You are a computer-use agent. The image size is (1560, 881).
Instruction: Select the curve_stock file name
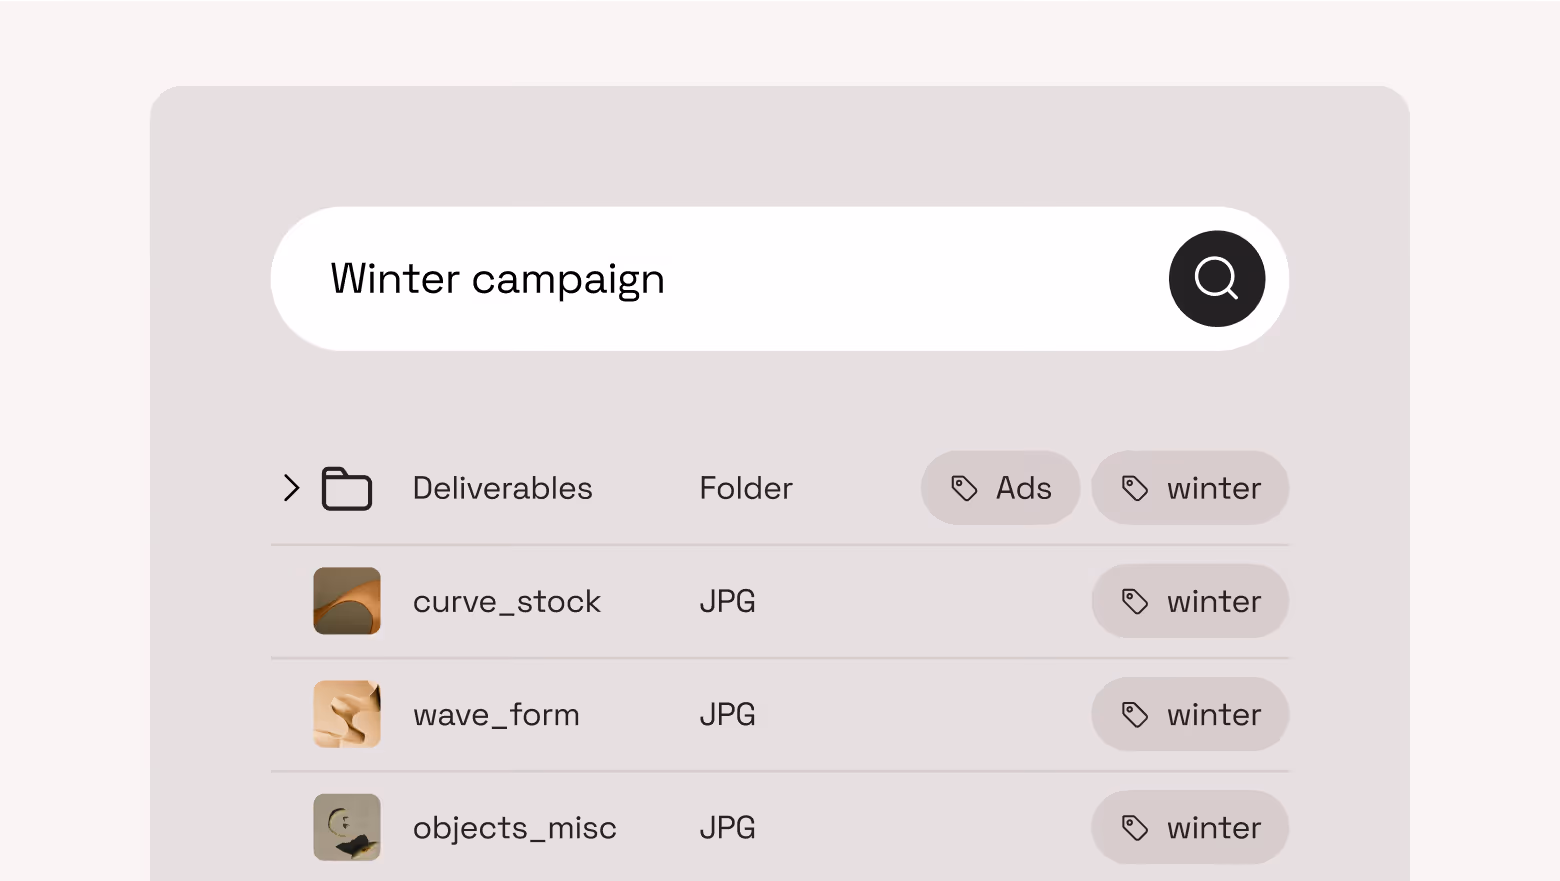coord(507,602)
